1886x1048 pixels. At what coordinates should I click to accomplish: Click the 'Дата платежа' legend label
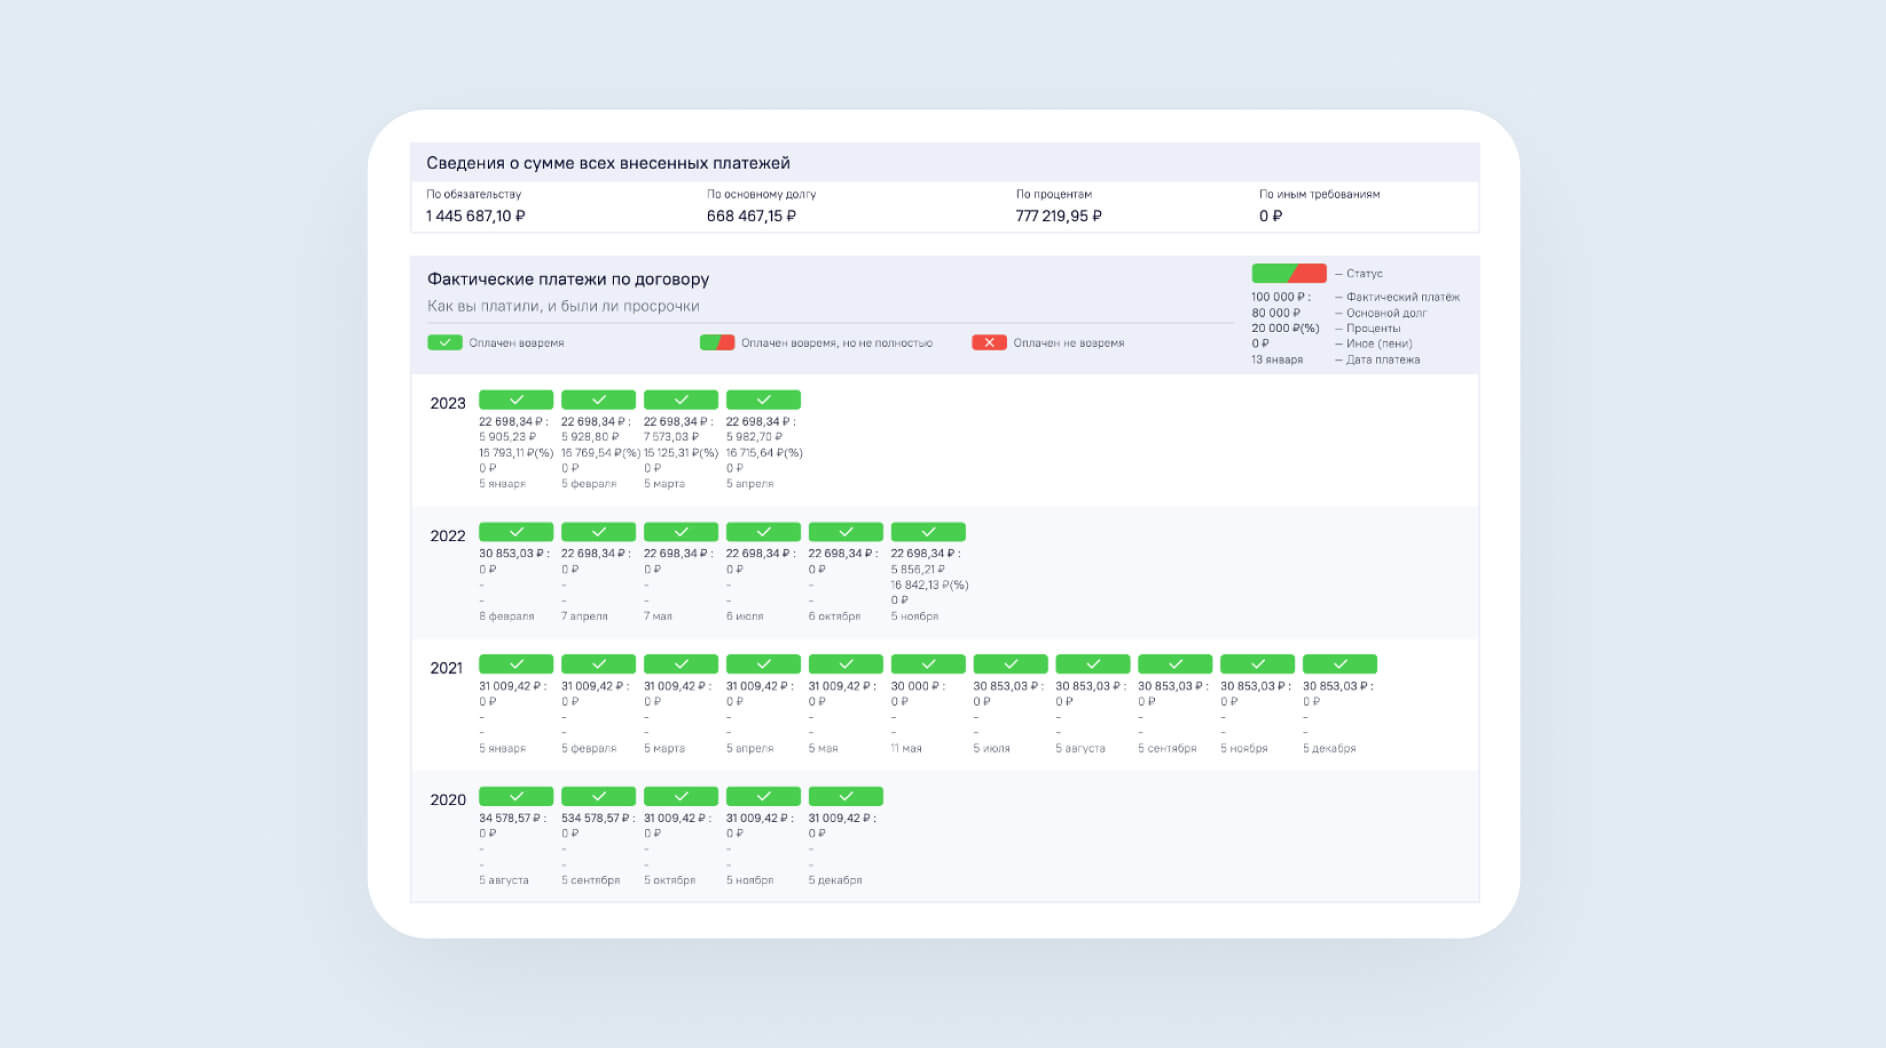pos(1383,359)
